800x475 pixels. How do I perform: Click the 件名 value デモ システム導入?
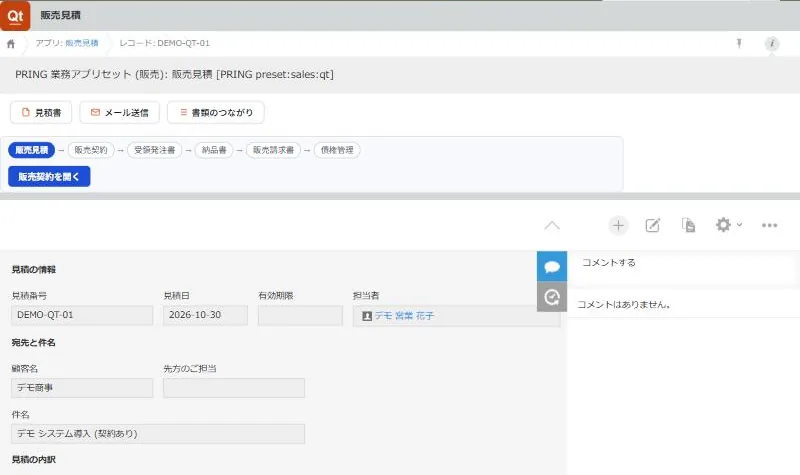click(x=158, y=434)
